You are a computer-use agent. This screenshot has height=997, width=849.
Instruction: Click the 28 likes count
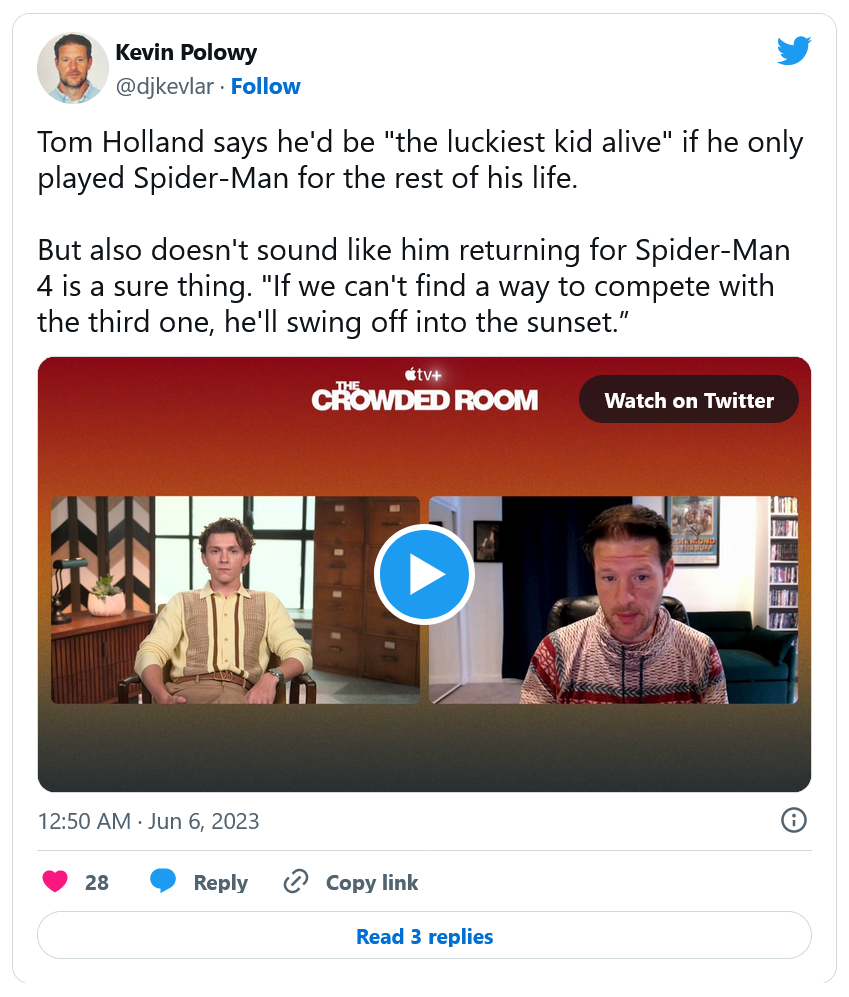[97, 883]
